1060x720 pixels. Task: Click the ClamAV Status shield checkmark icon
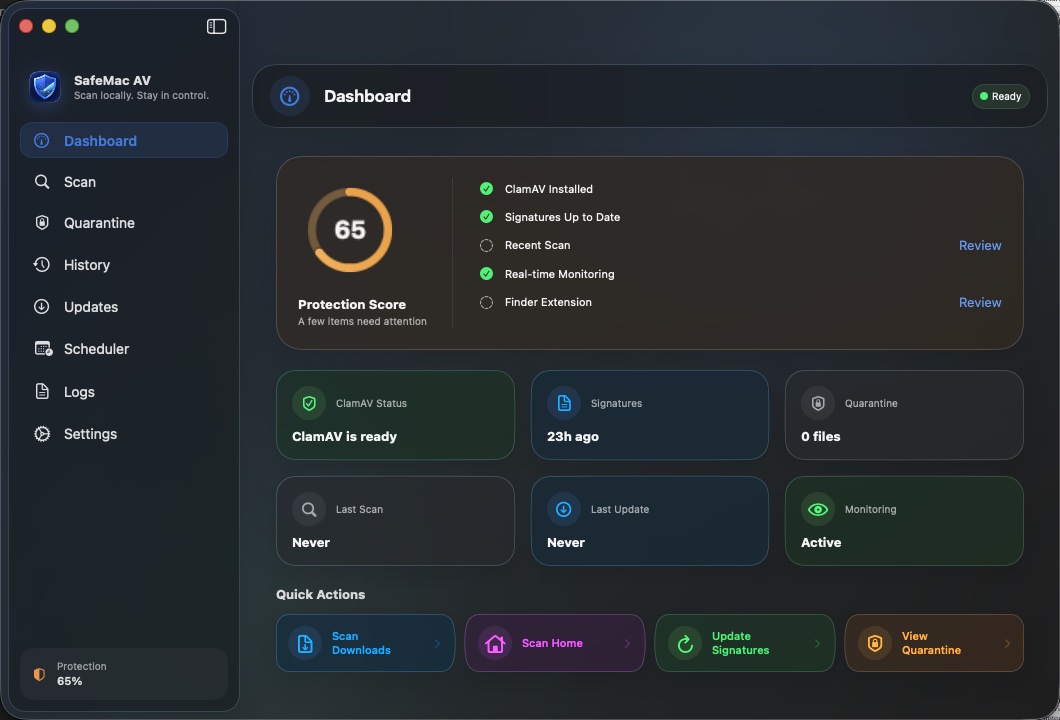[x=309, y=404]
